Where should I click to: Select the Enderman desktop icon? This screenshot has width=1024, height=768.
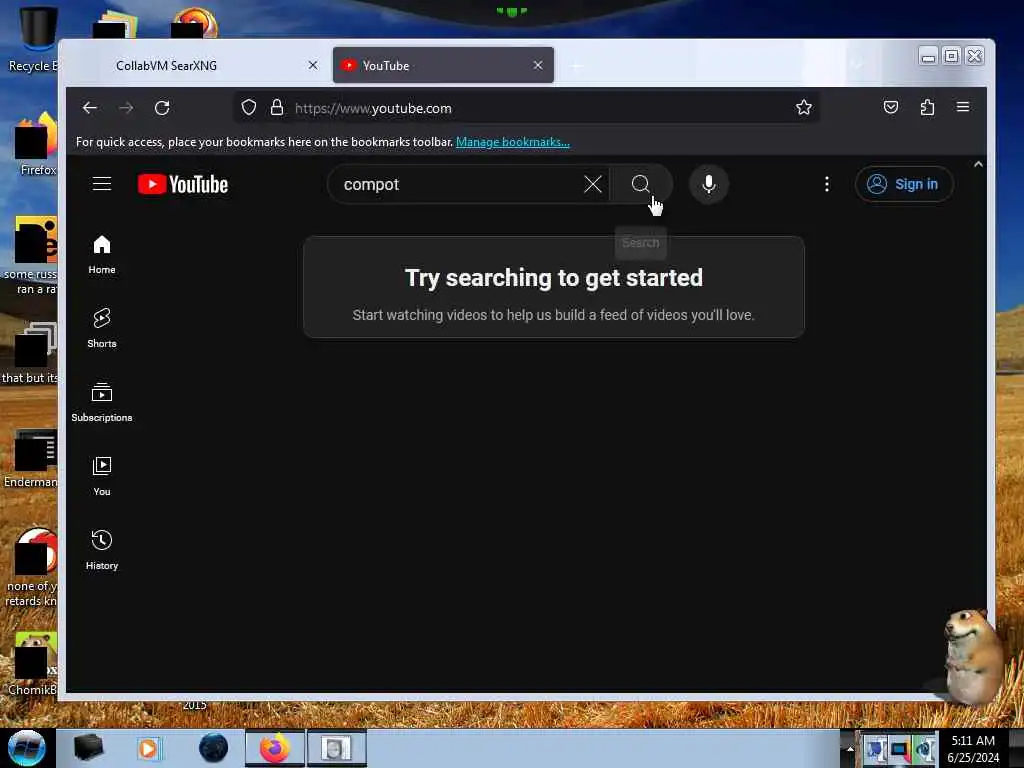click(31, 459)
